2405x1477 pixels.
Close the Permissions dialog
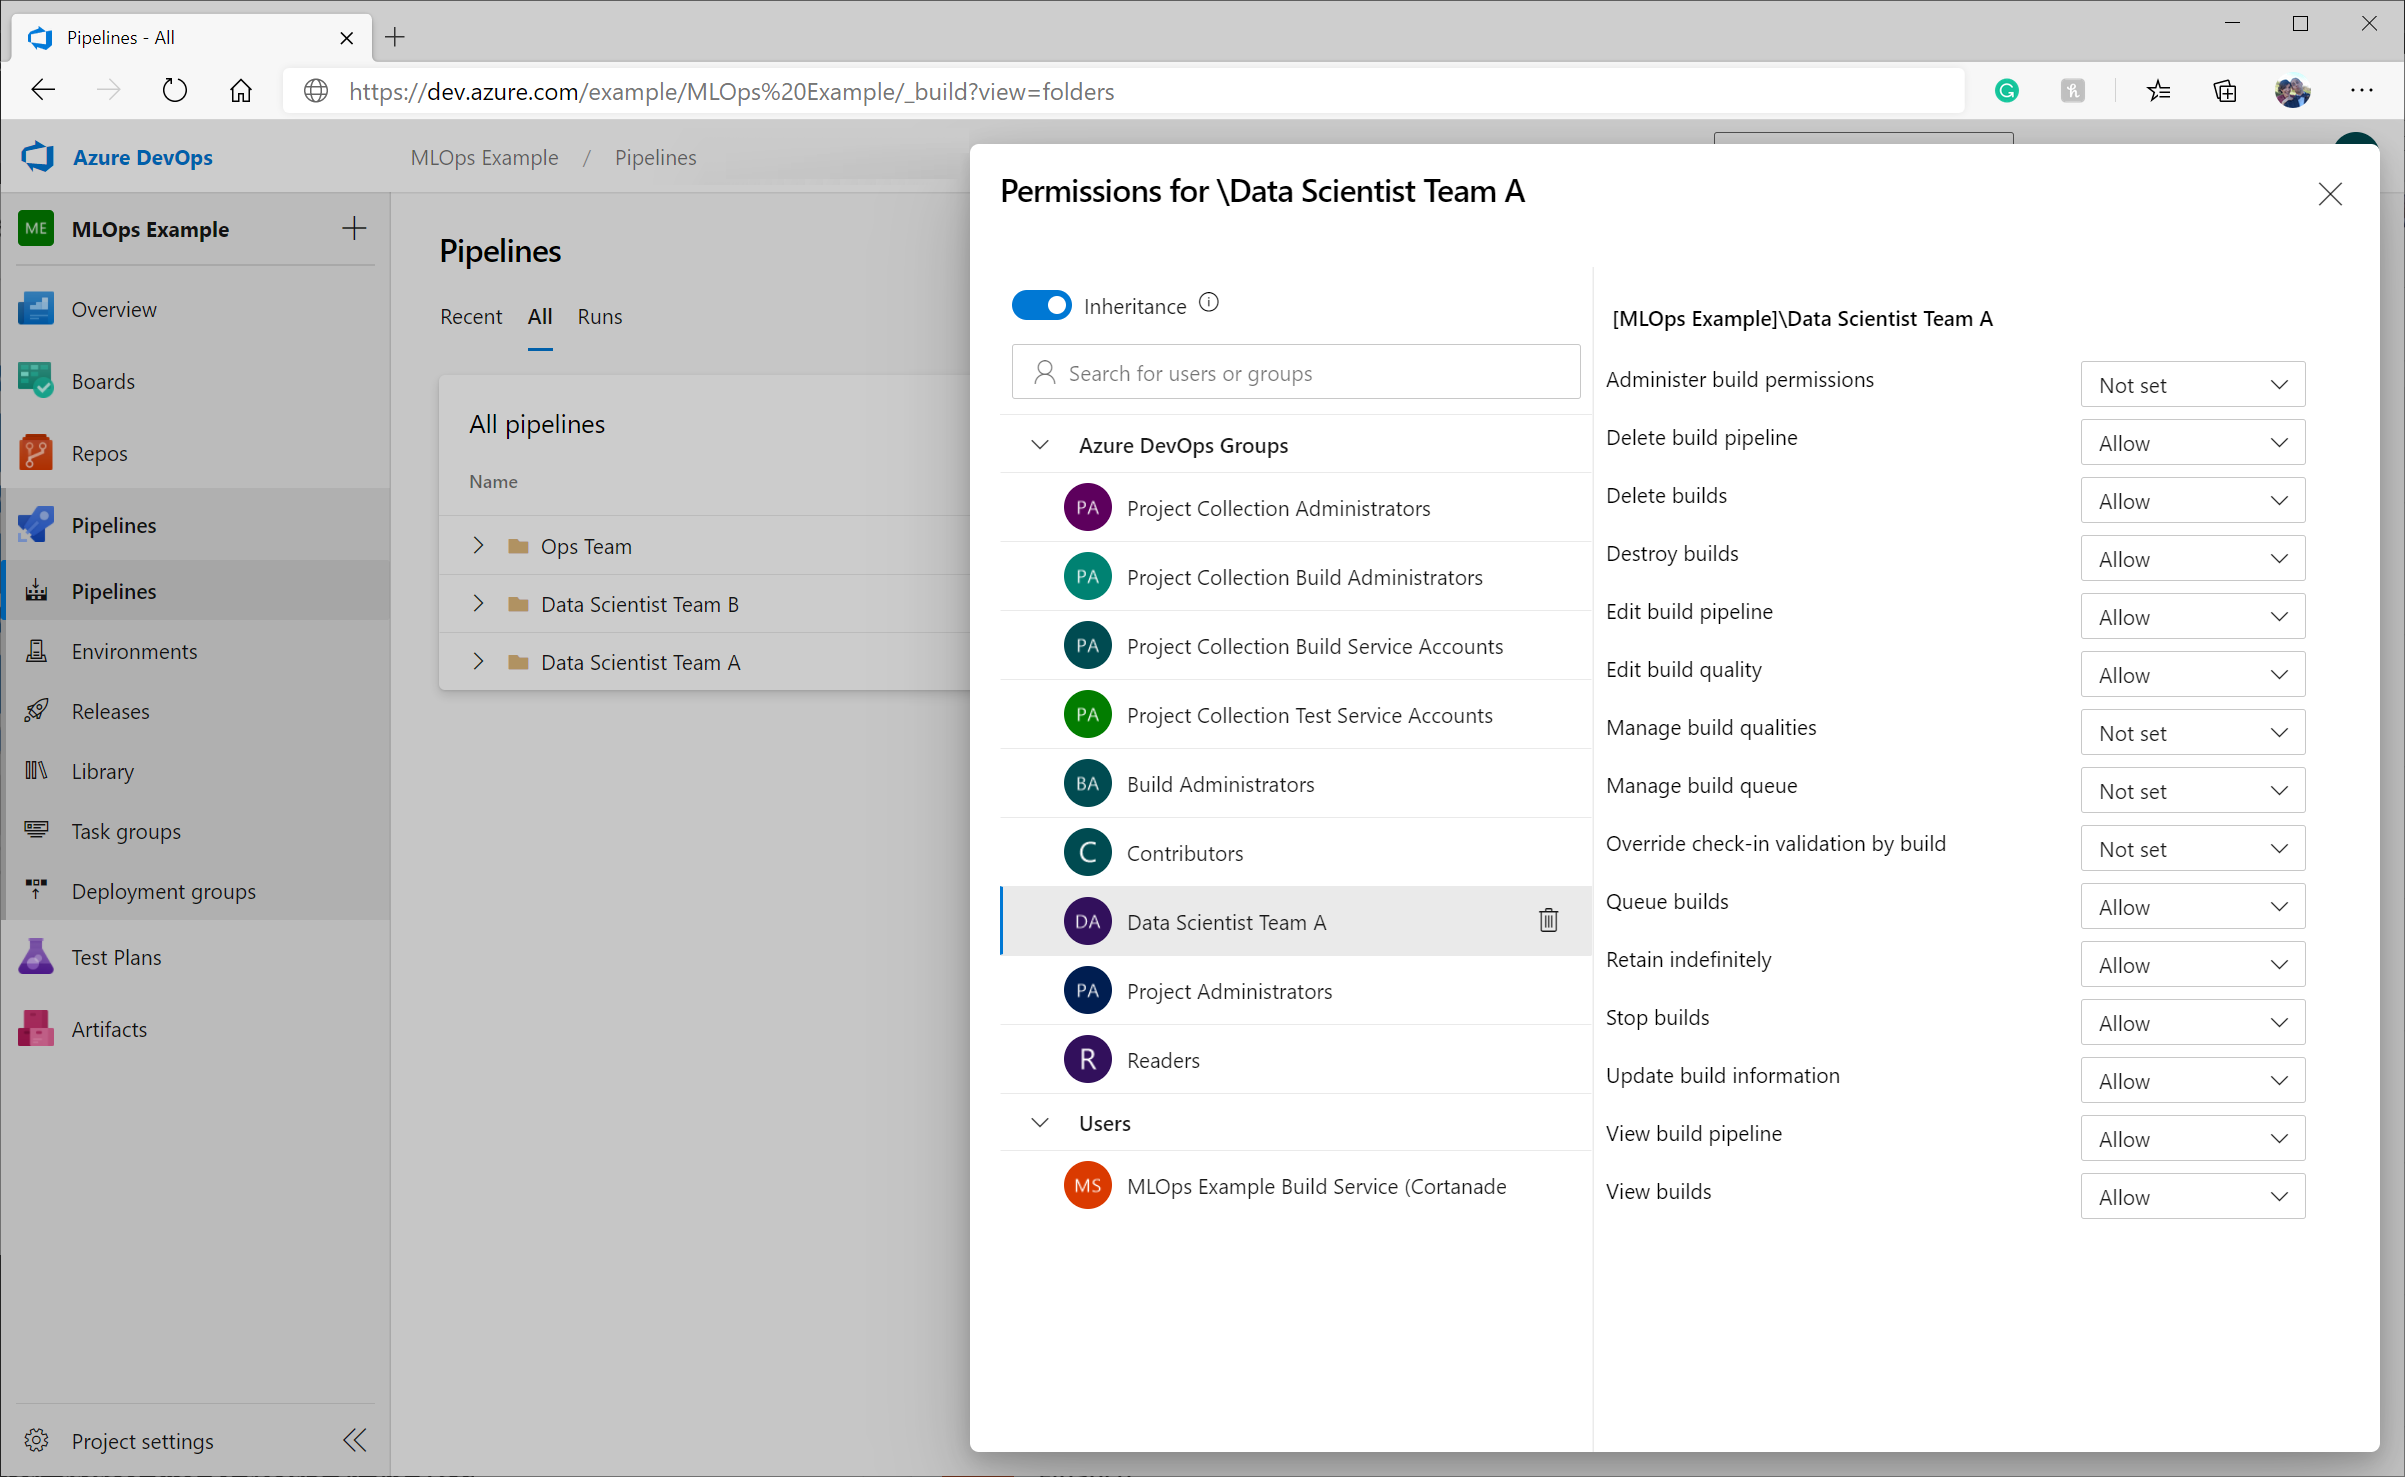tap(2330, 193)
